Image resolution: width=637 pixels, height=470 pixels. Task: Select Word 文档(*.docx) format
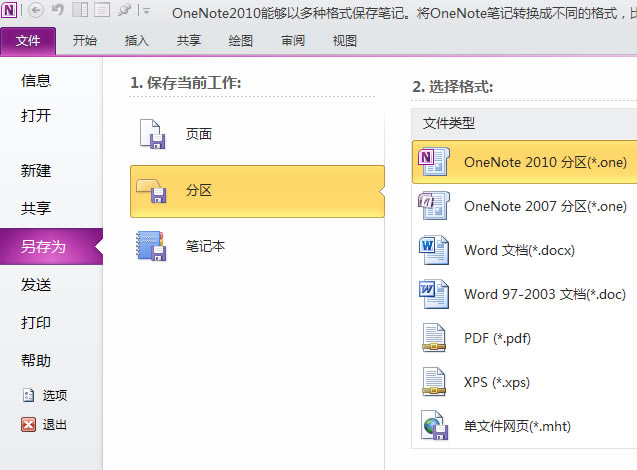[524, 250]
